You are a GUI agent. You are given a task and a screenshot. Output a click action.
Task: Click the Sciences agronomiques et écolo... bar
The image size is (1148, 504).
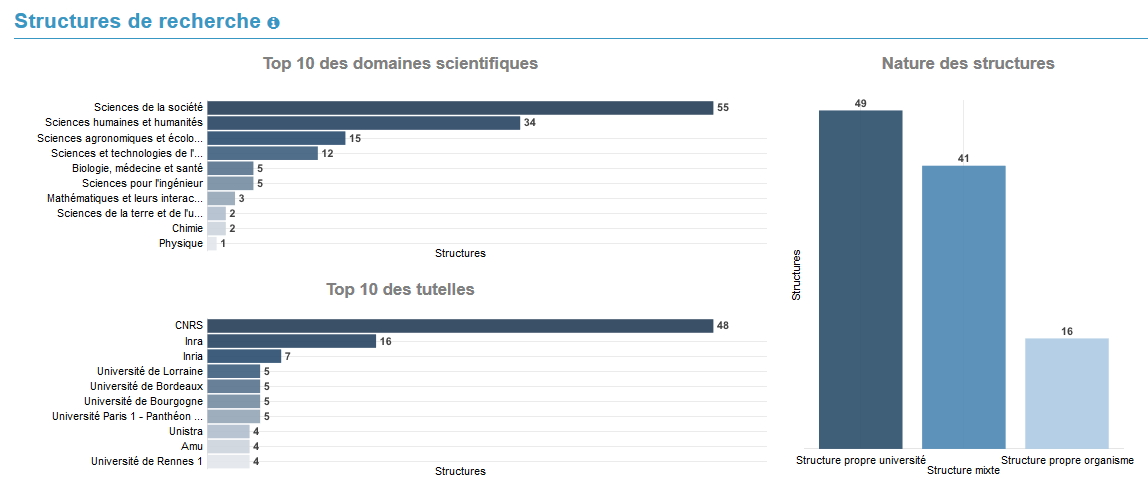point(276,138)
